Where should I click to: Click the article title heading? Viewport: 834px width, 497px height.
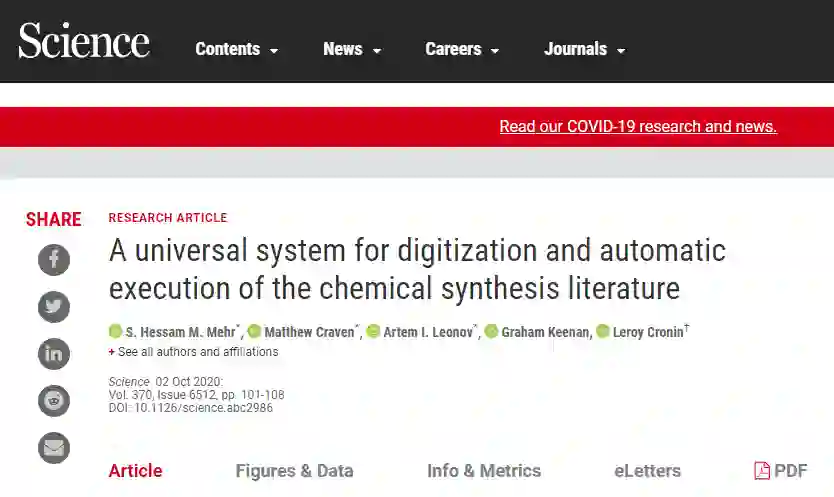coord(417,269)
